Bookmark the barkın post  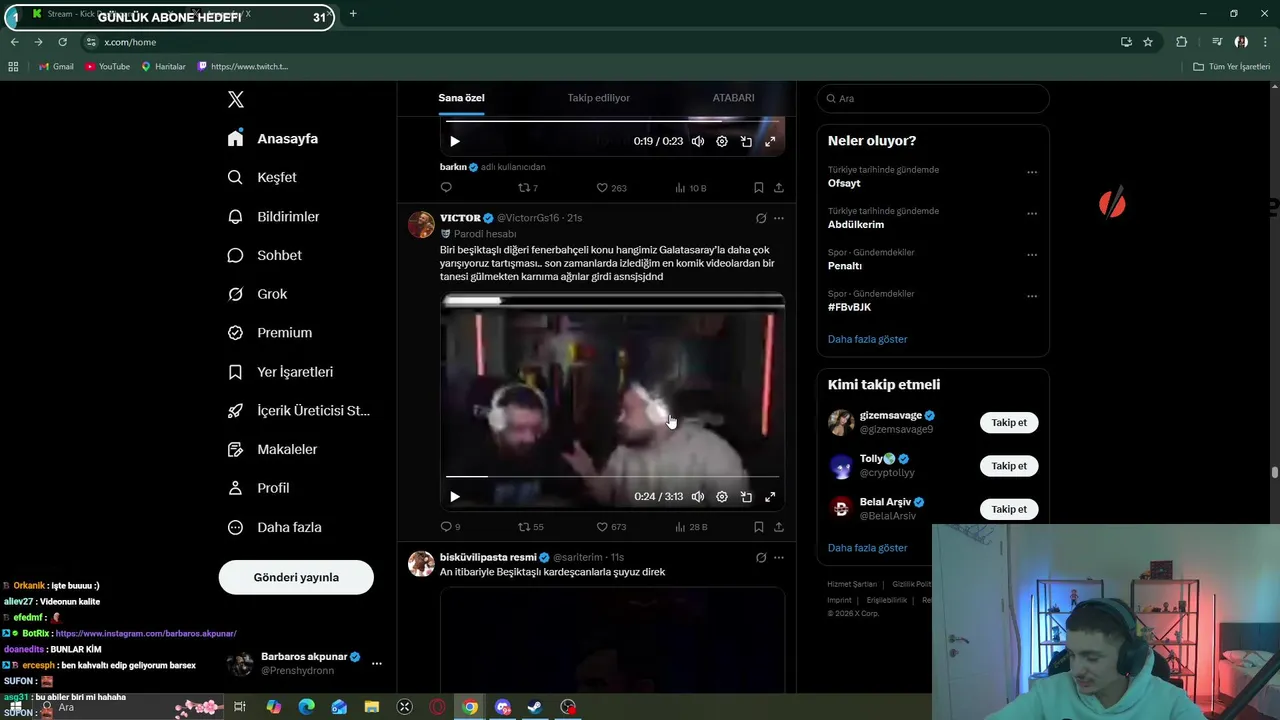point(758,187)
